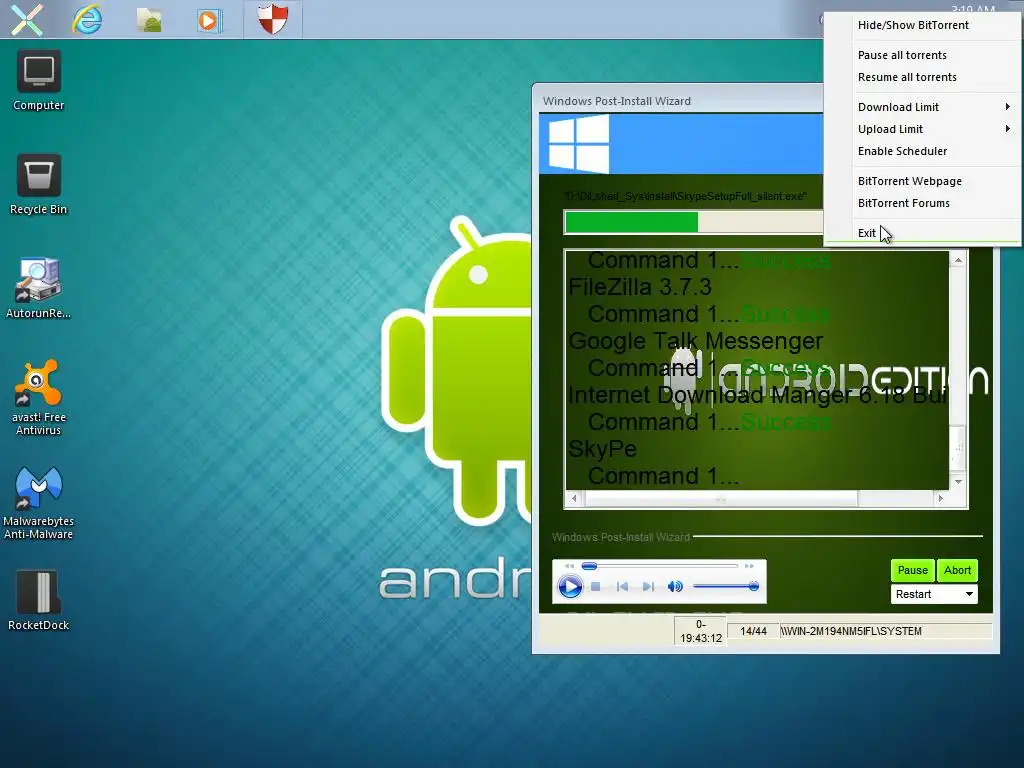Choose Enable Scheduler menu entry
This screenshot has height=768, width=1024.
coord(923,152)
